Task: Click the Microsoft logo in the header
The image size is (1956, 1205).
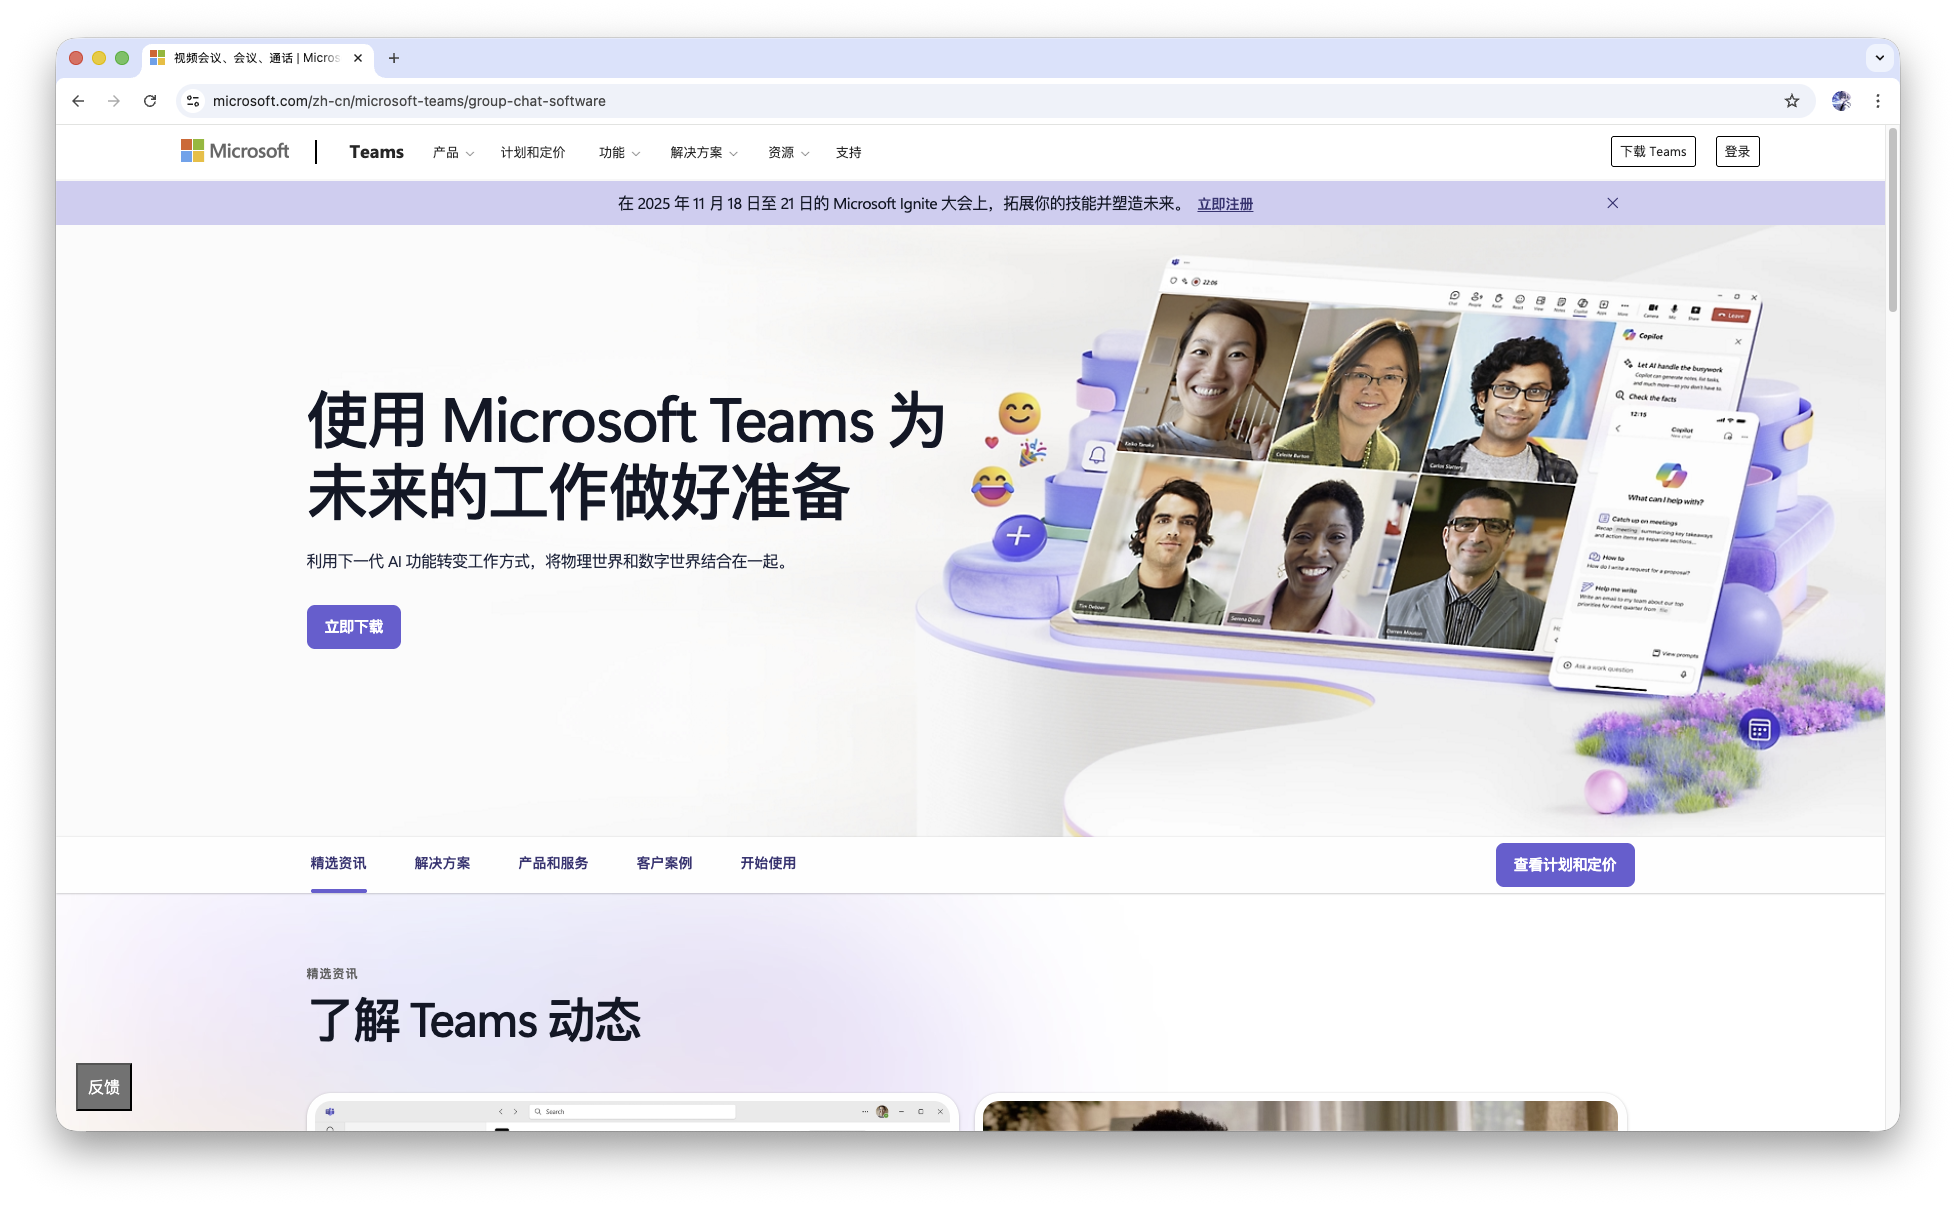Action: coord(235,151)
